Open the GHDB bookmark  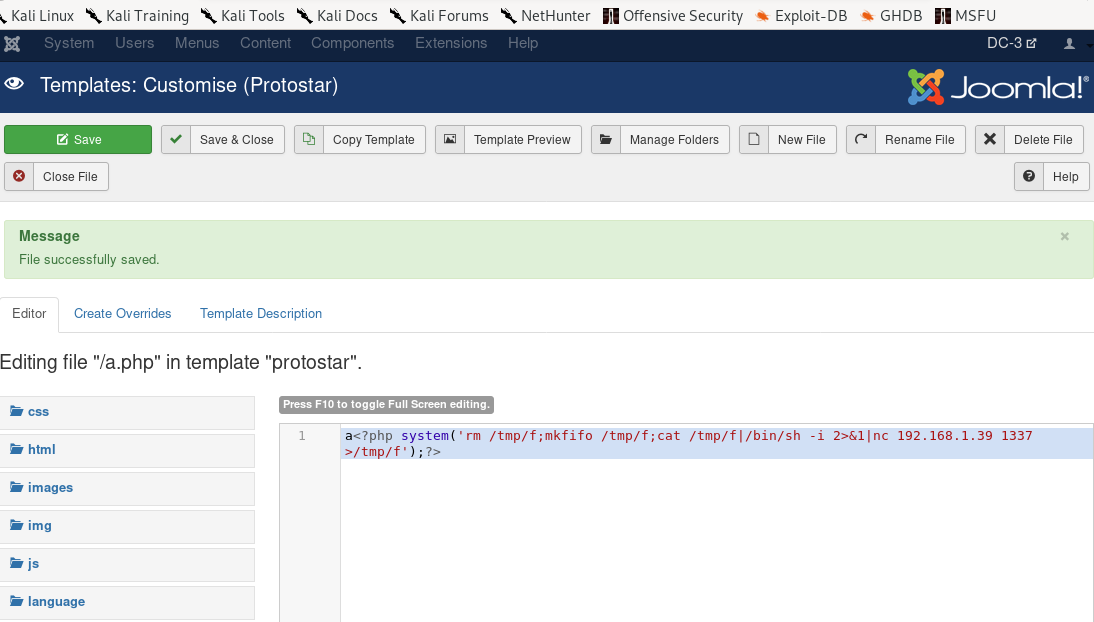coord(892,15)
